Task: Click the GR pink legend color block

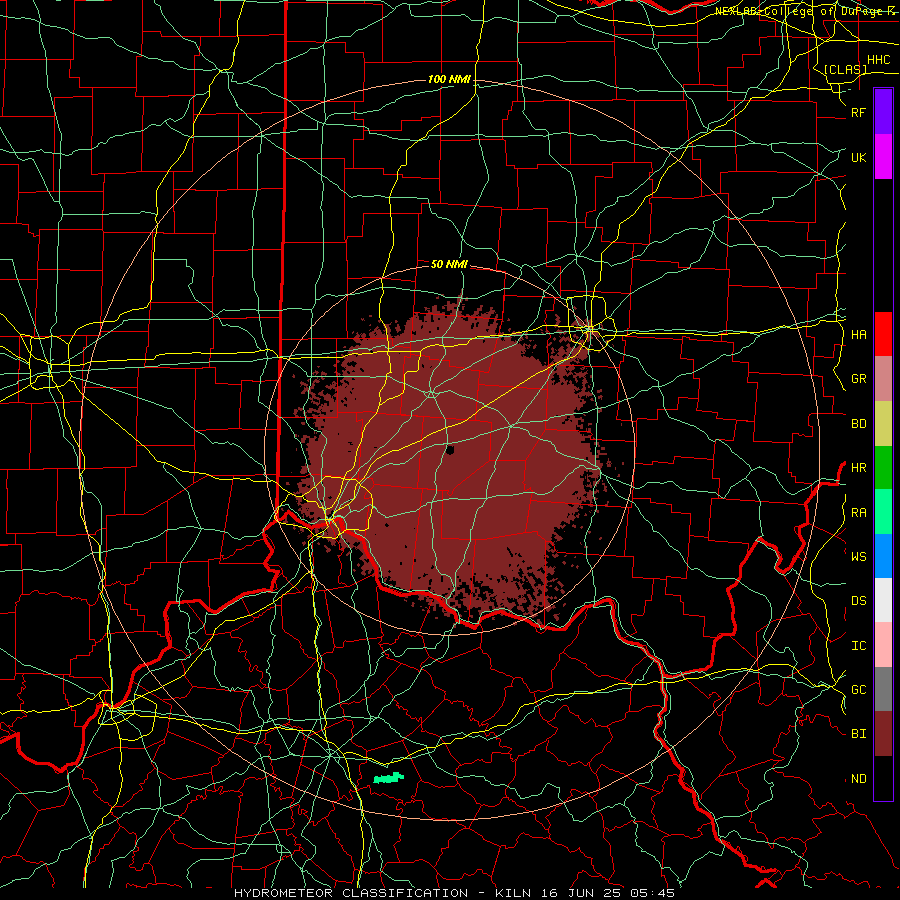Action: 883,378
